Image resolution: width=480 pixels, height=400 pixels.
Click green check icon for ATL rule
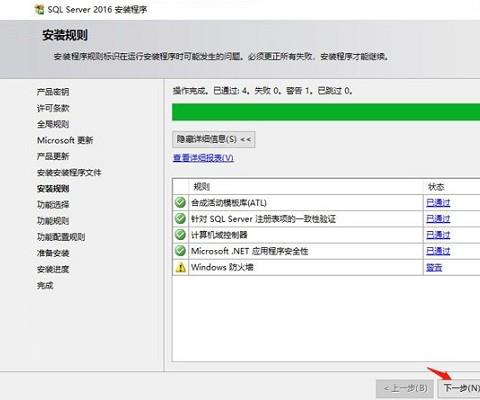tap(180, 202)
